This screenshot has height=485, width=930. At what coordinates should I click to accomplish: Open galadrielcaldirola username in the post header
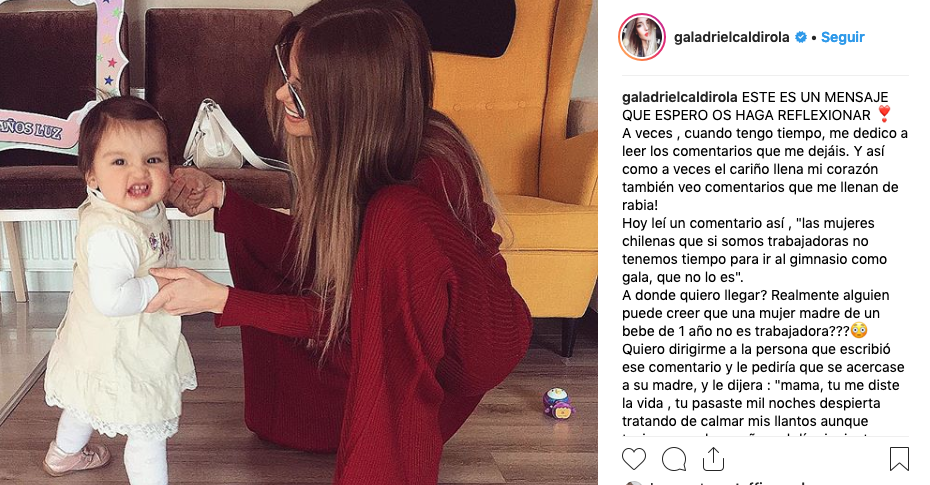pyautogui.click(x=731, y=37)
